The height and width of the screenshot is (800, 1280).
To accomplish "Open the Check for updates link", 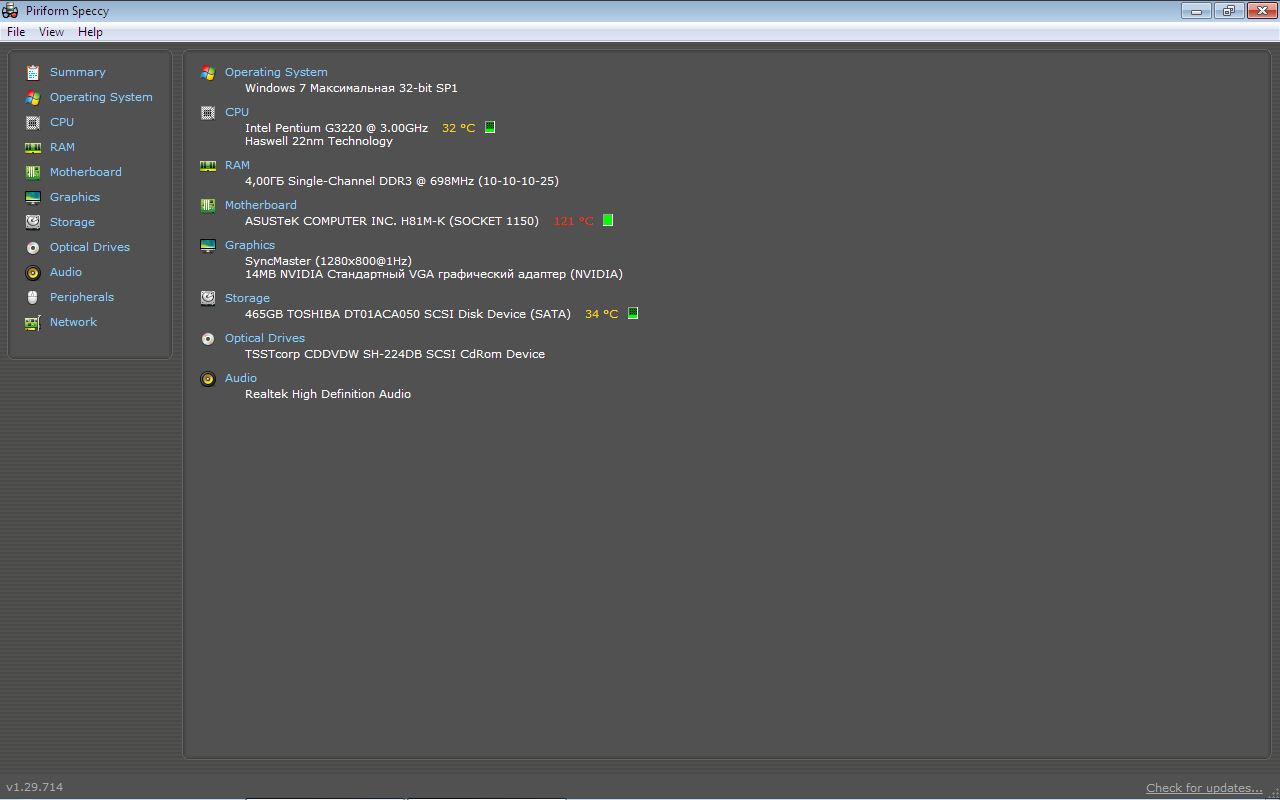I will (x=1204, y=787).
